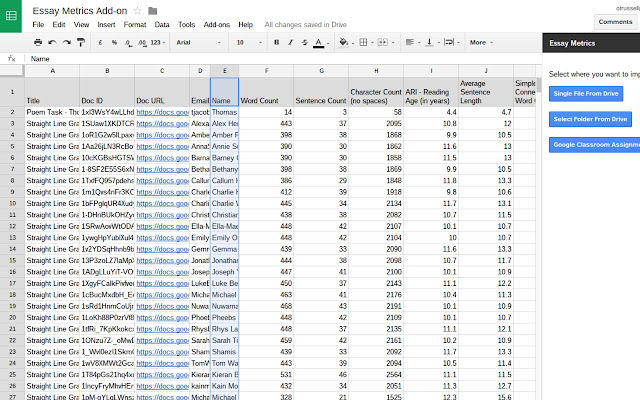Open the Help menu
This screenshot has width=640, height=400.
click(245, 24)
